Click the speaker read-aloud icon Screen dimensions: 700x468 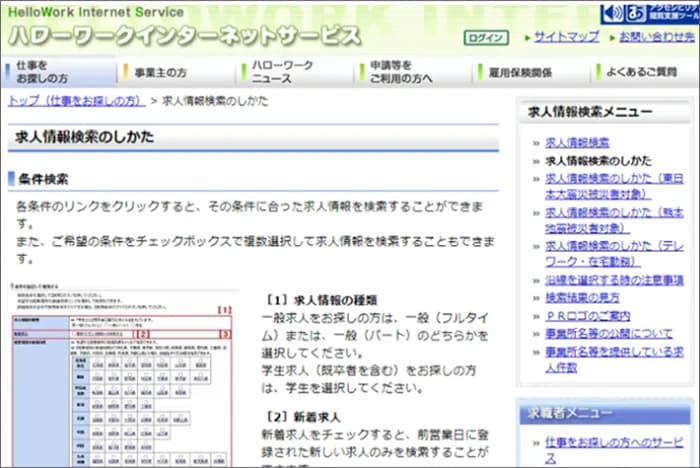point(612,13)
